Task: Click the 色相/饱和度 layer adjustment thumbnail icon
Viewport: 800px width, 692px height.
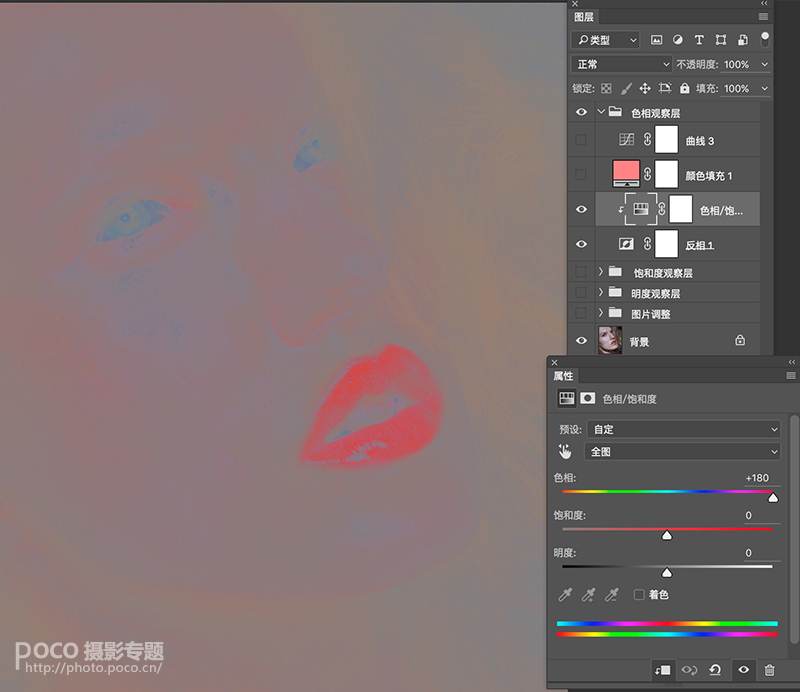Action: coord(641,209)
